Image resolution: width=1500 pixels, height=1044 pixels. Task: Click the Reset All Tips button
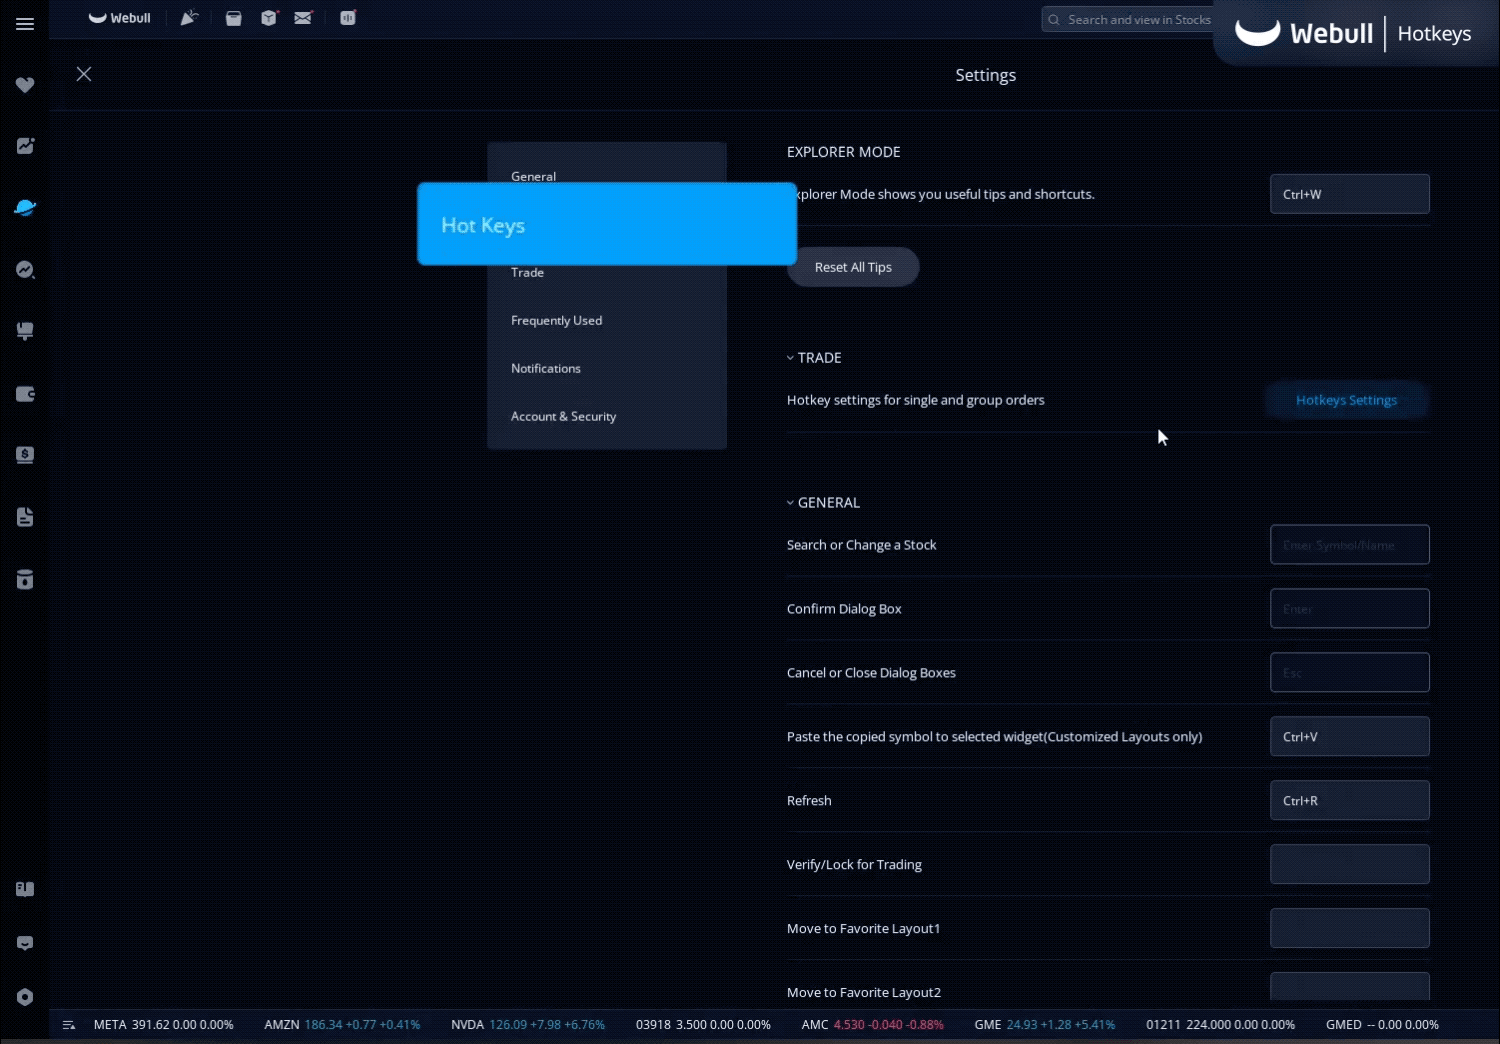coord(852,267)
